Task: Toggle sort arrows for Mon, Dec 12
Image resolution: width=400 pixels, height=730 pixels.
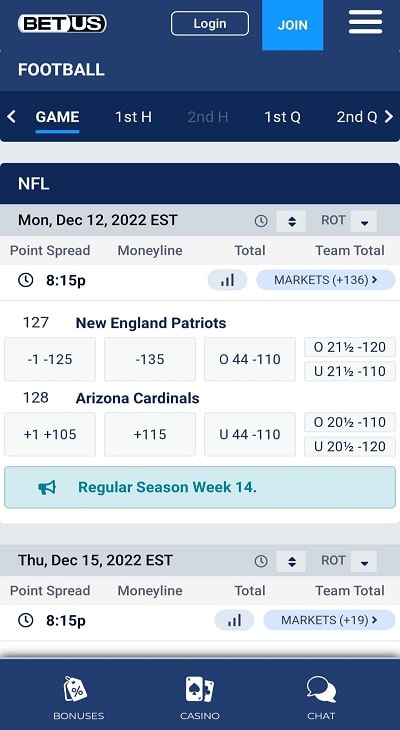Action: click(292, 221)
